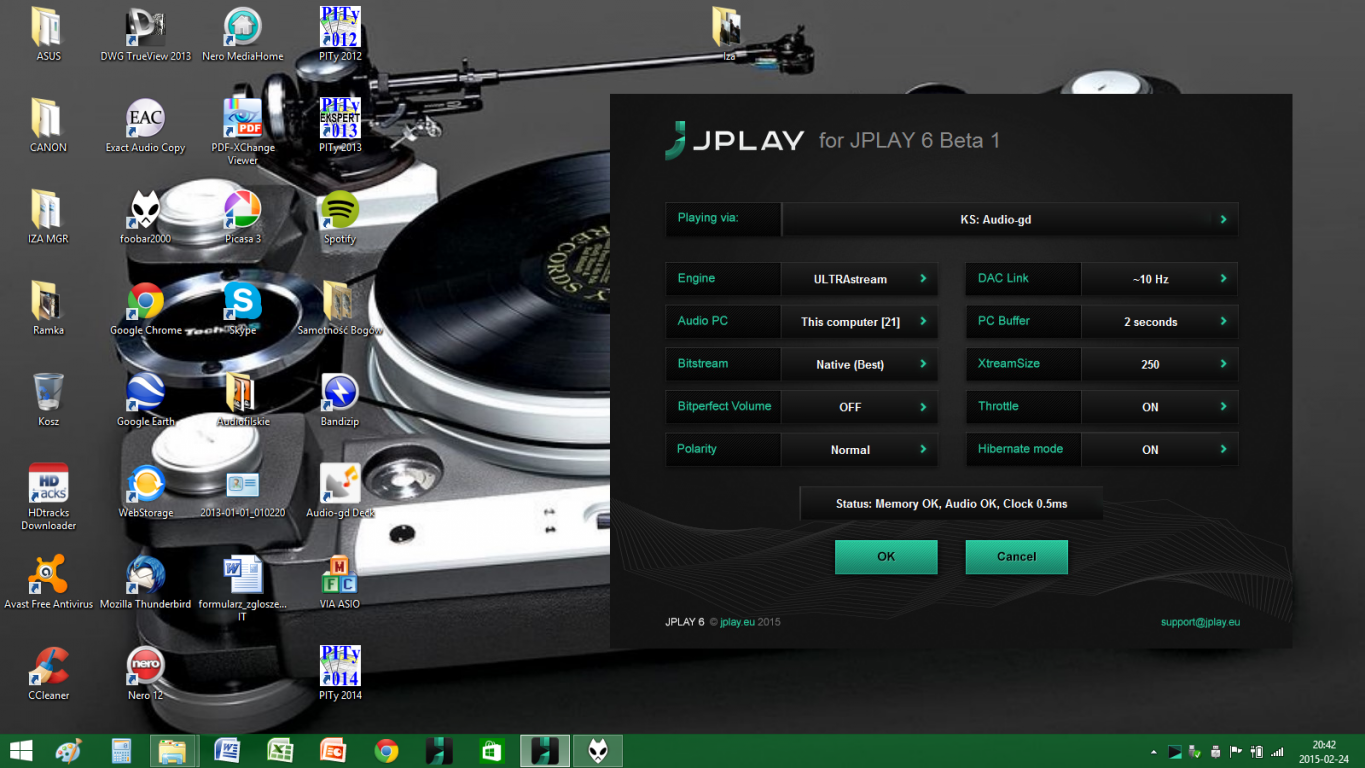This screenshot has width=1365, height=768.
Task: Open the taskbar Calculator icon
Action: (122, 751)
